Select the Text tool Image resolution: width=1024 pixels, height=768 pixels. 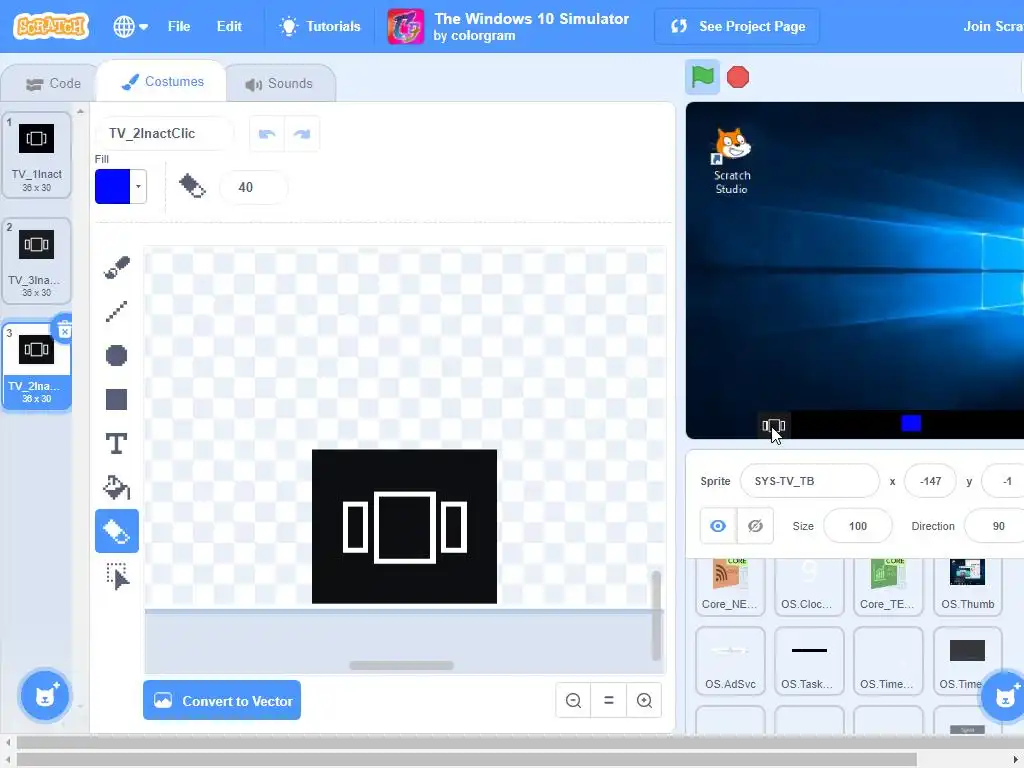click(x=117, y=443)
